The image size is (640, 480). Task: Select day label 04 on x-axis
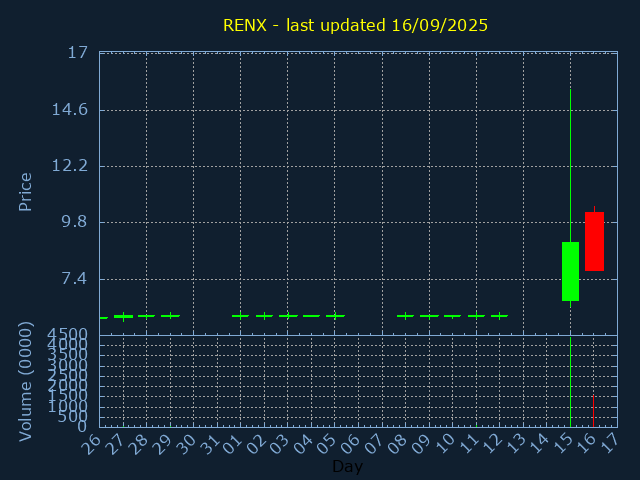(x=302, y=444)
